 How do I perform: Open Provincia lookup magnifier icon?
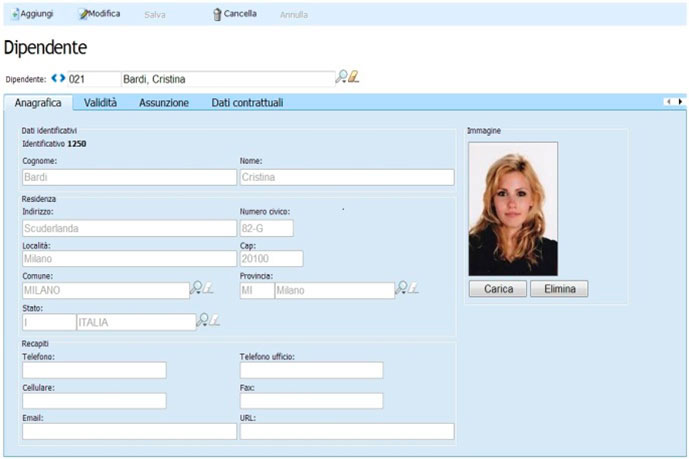401,288
